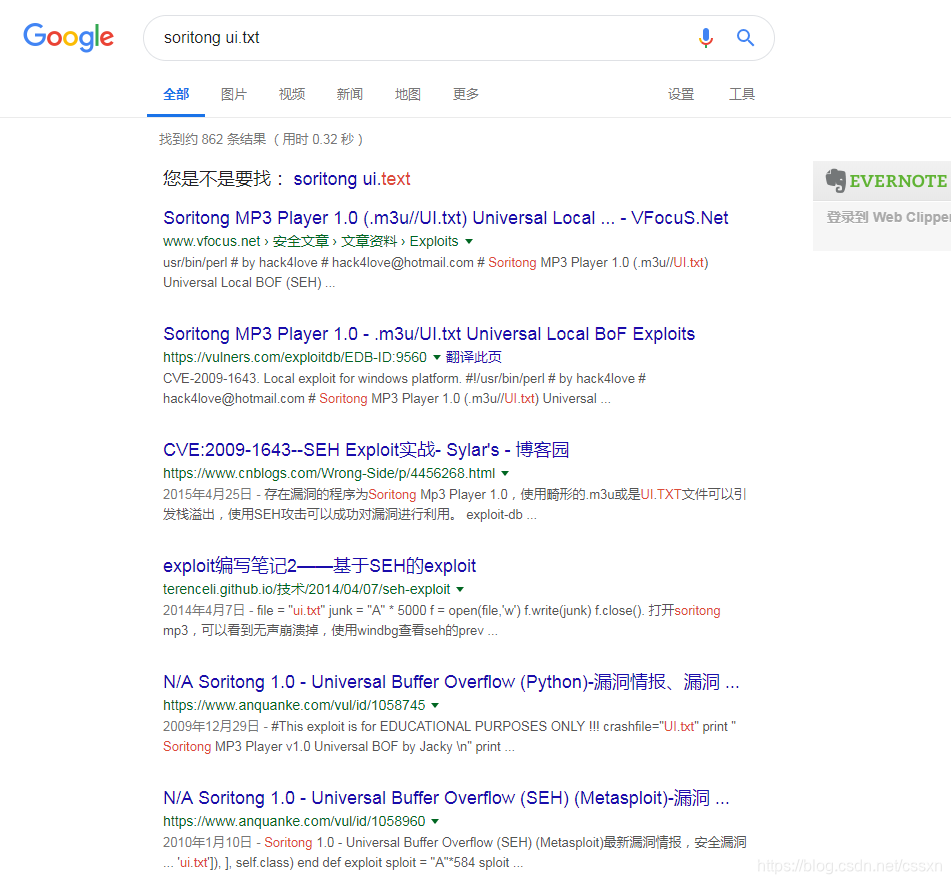Viewport: 951px width, 884px height.
Task: Click the EVERNOTE title in the side panel
Action: [x=898, y=181]
